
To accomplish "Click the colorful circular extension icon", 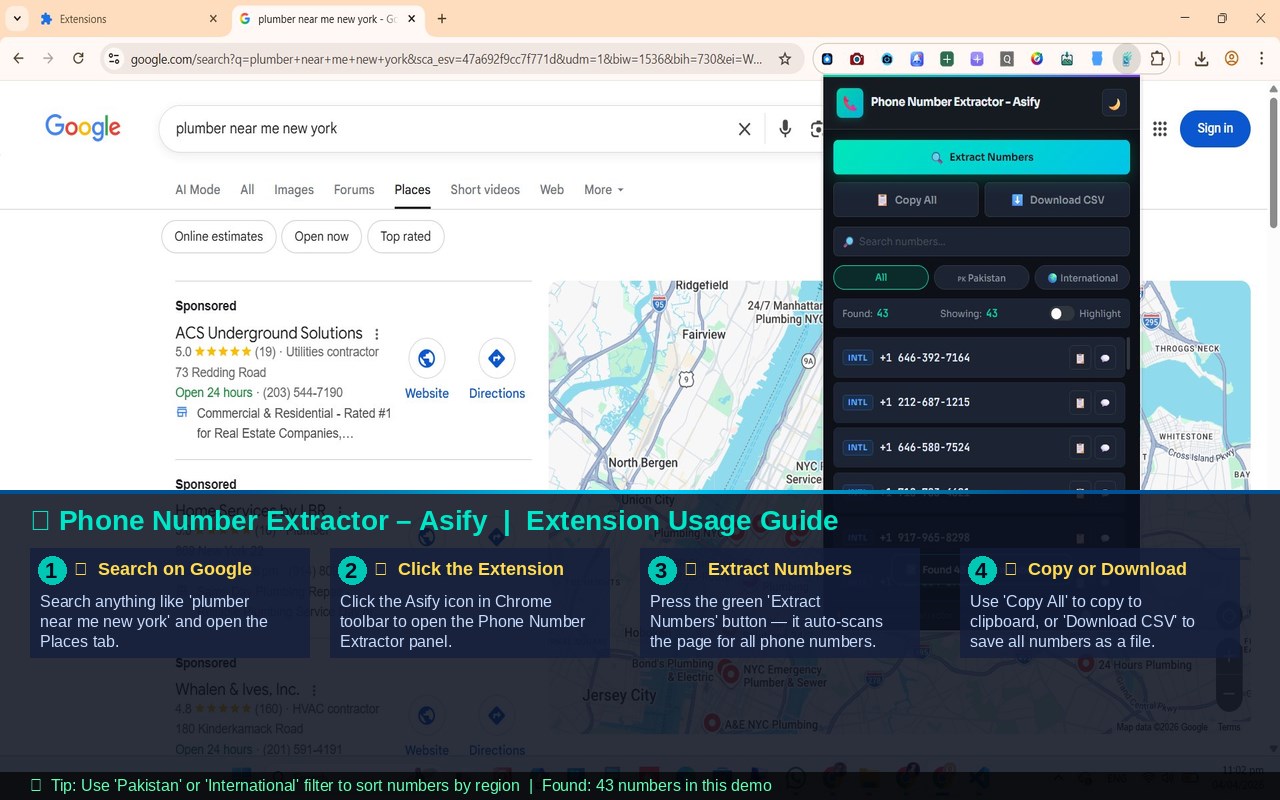I will 1037,59.
